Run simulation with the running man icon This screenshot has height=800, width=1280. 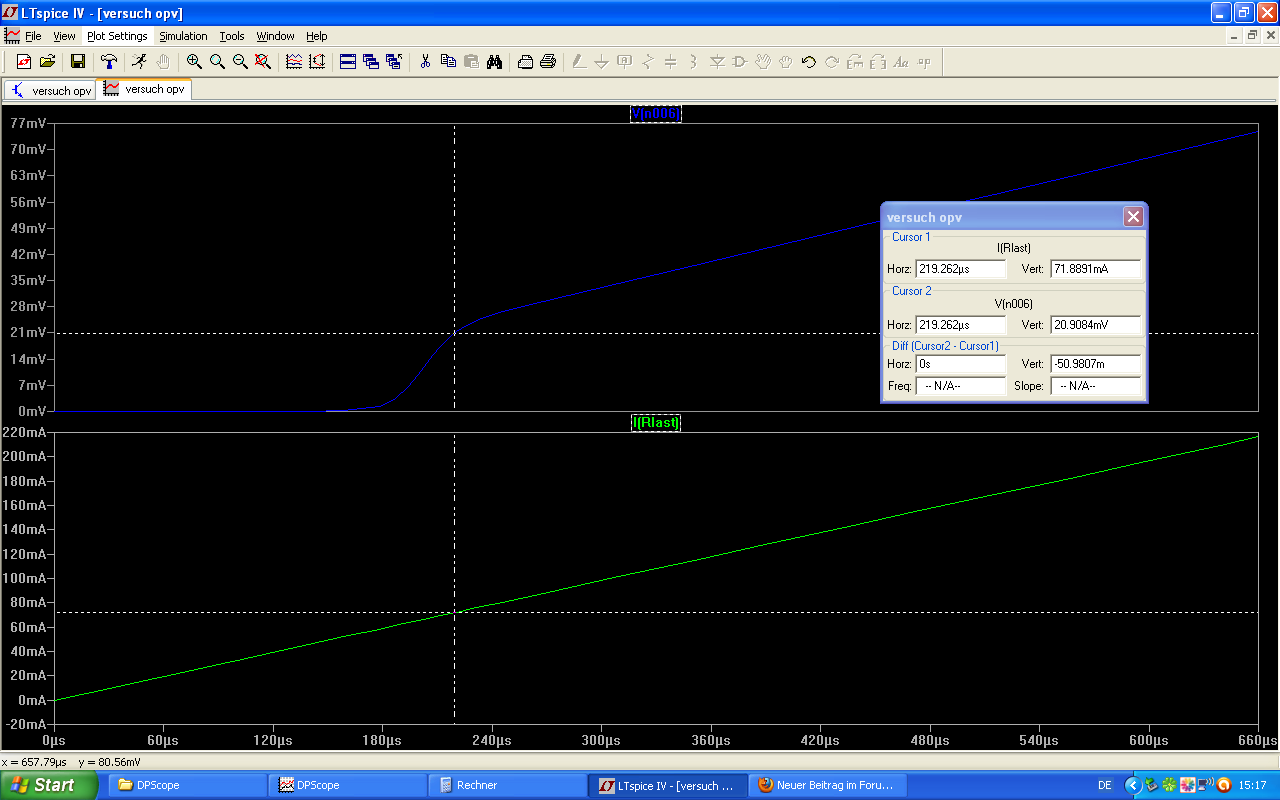point(139,62)
